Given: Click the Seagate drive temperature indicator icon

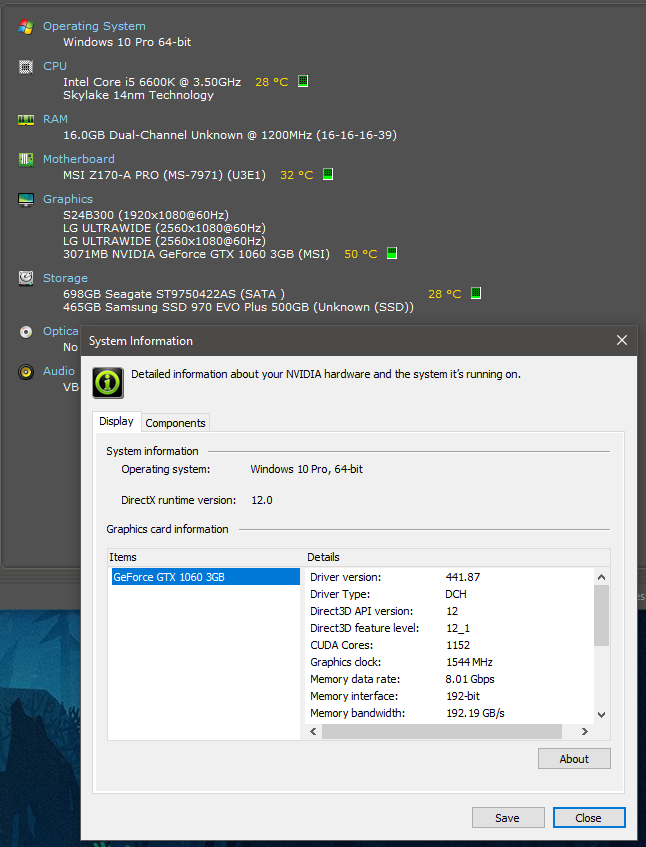Looking at the screenshot, I should (x=476, y=293).
